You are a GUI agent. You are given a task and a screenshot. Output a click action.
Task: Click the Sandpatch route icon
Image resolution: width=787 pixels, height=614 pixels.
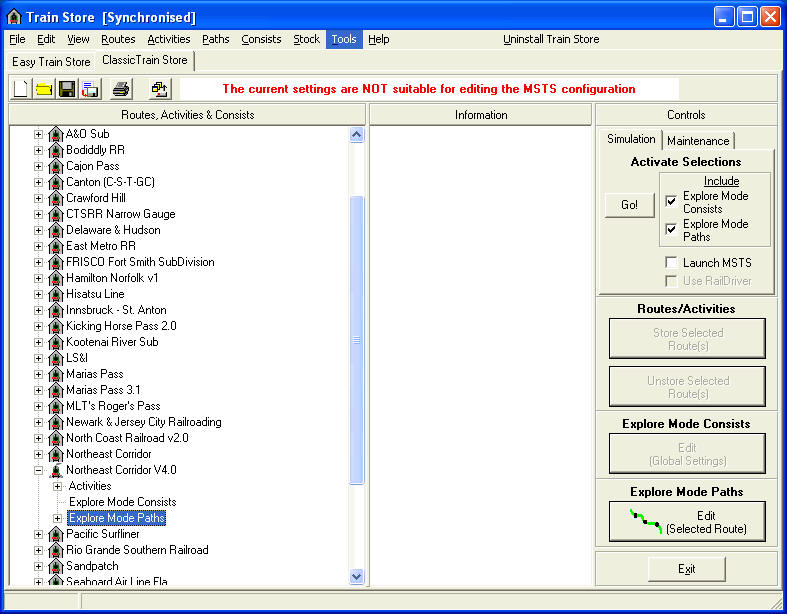click(x=56, y=566)
